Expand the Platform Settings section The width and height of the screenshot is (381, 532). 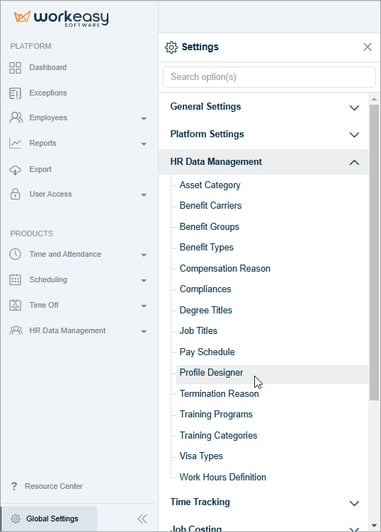click(263, 134)
